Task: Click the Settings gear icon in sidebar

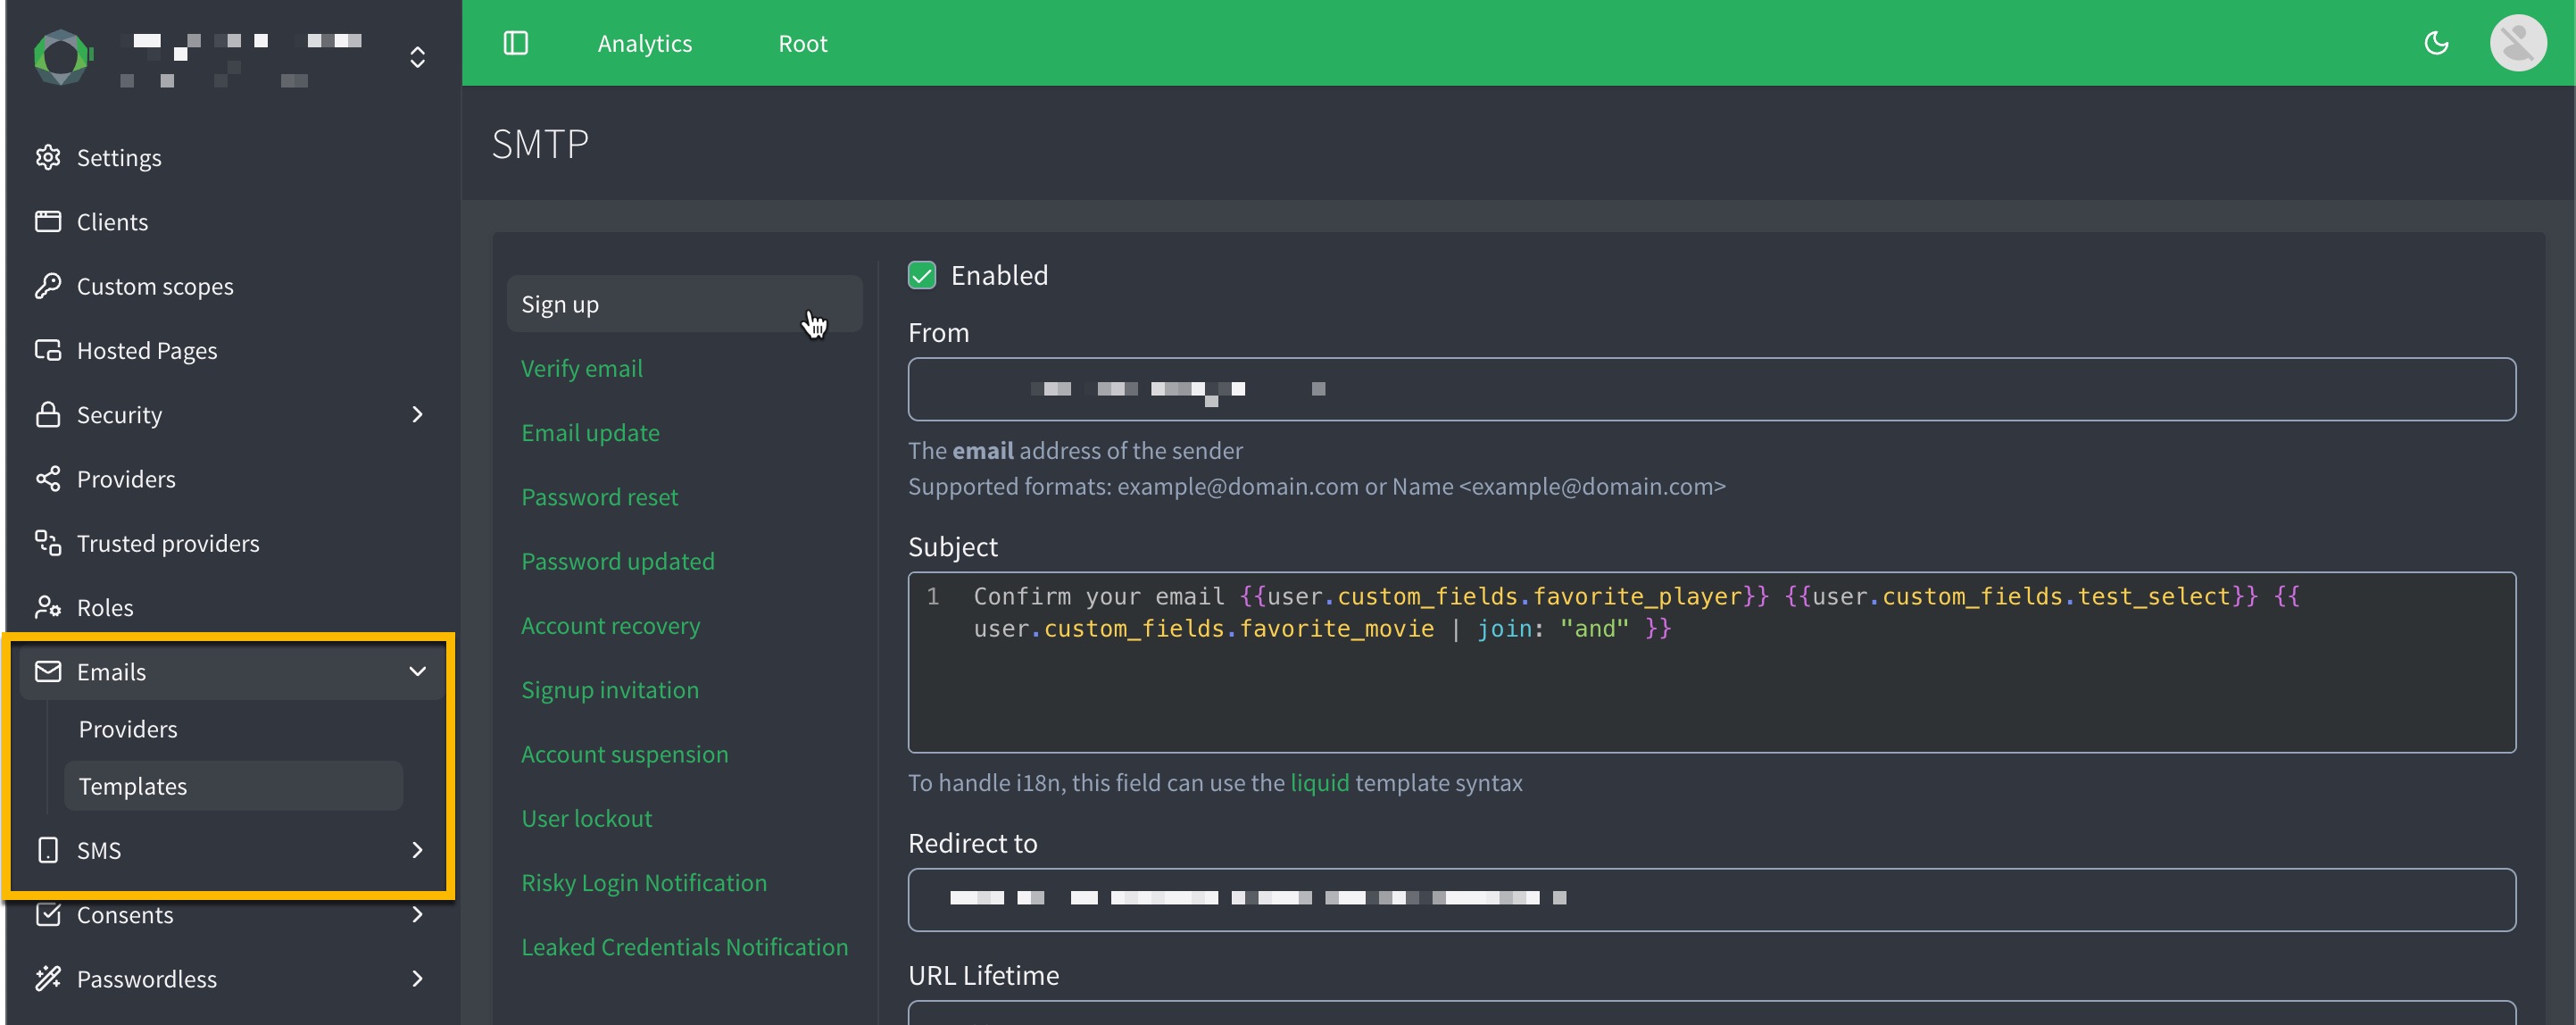Action: (x=47, y=157)
